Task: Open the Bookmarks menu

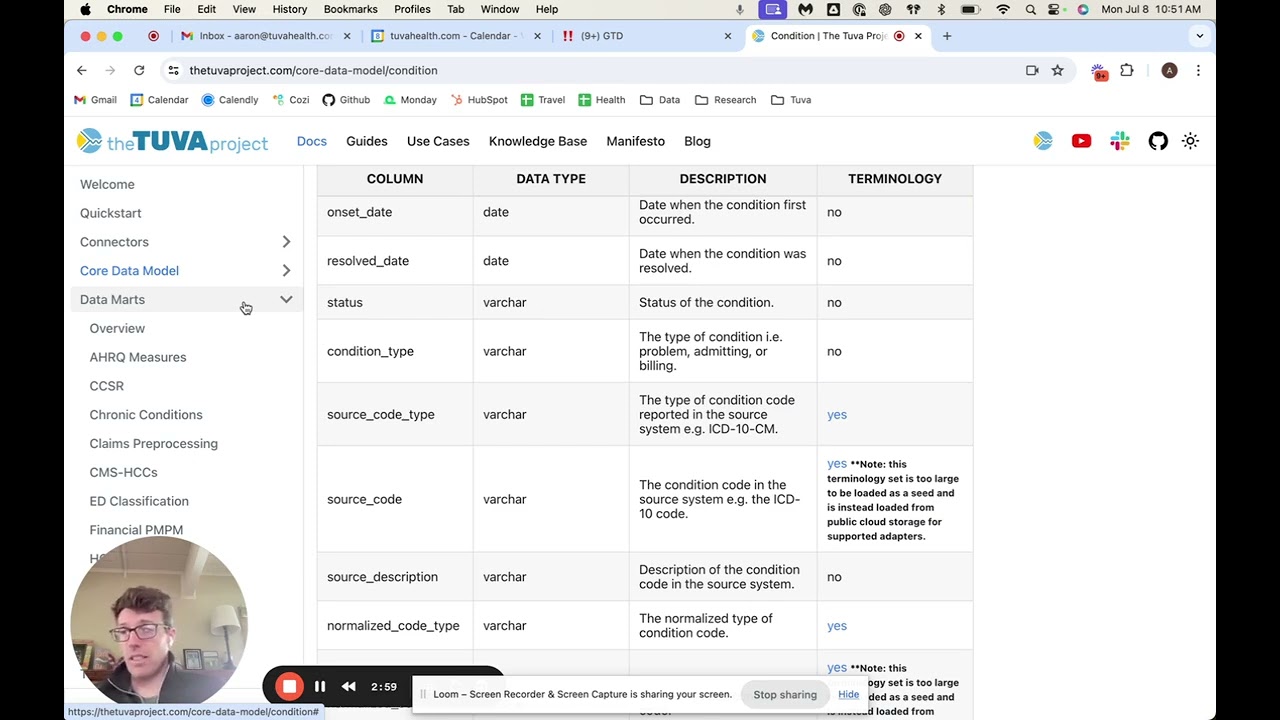Action: click(x=350, y=9)
